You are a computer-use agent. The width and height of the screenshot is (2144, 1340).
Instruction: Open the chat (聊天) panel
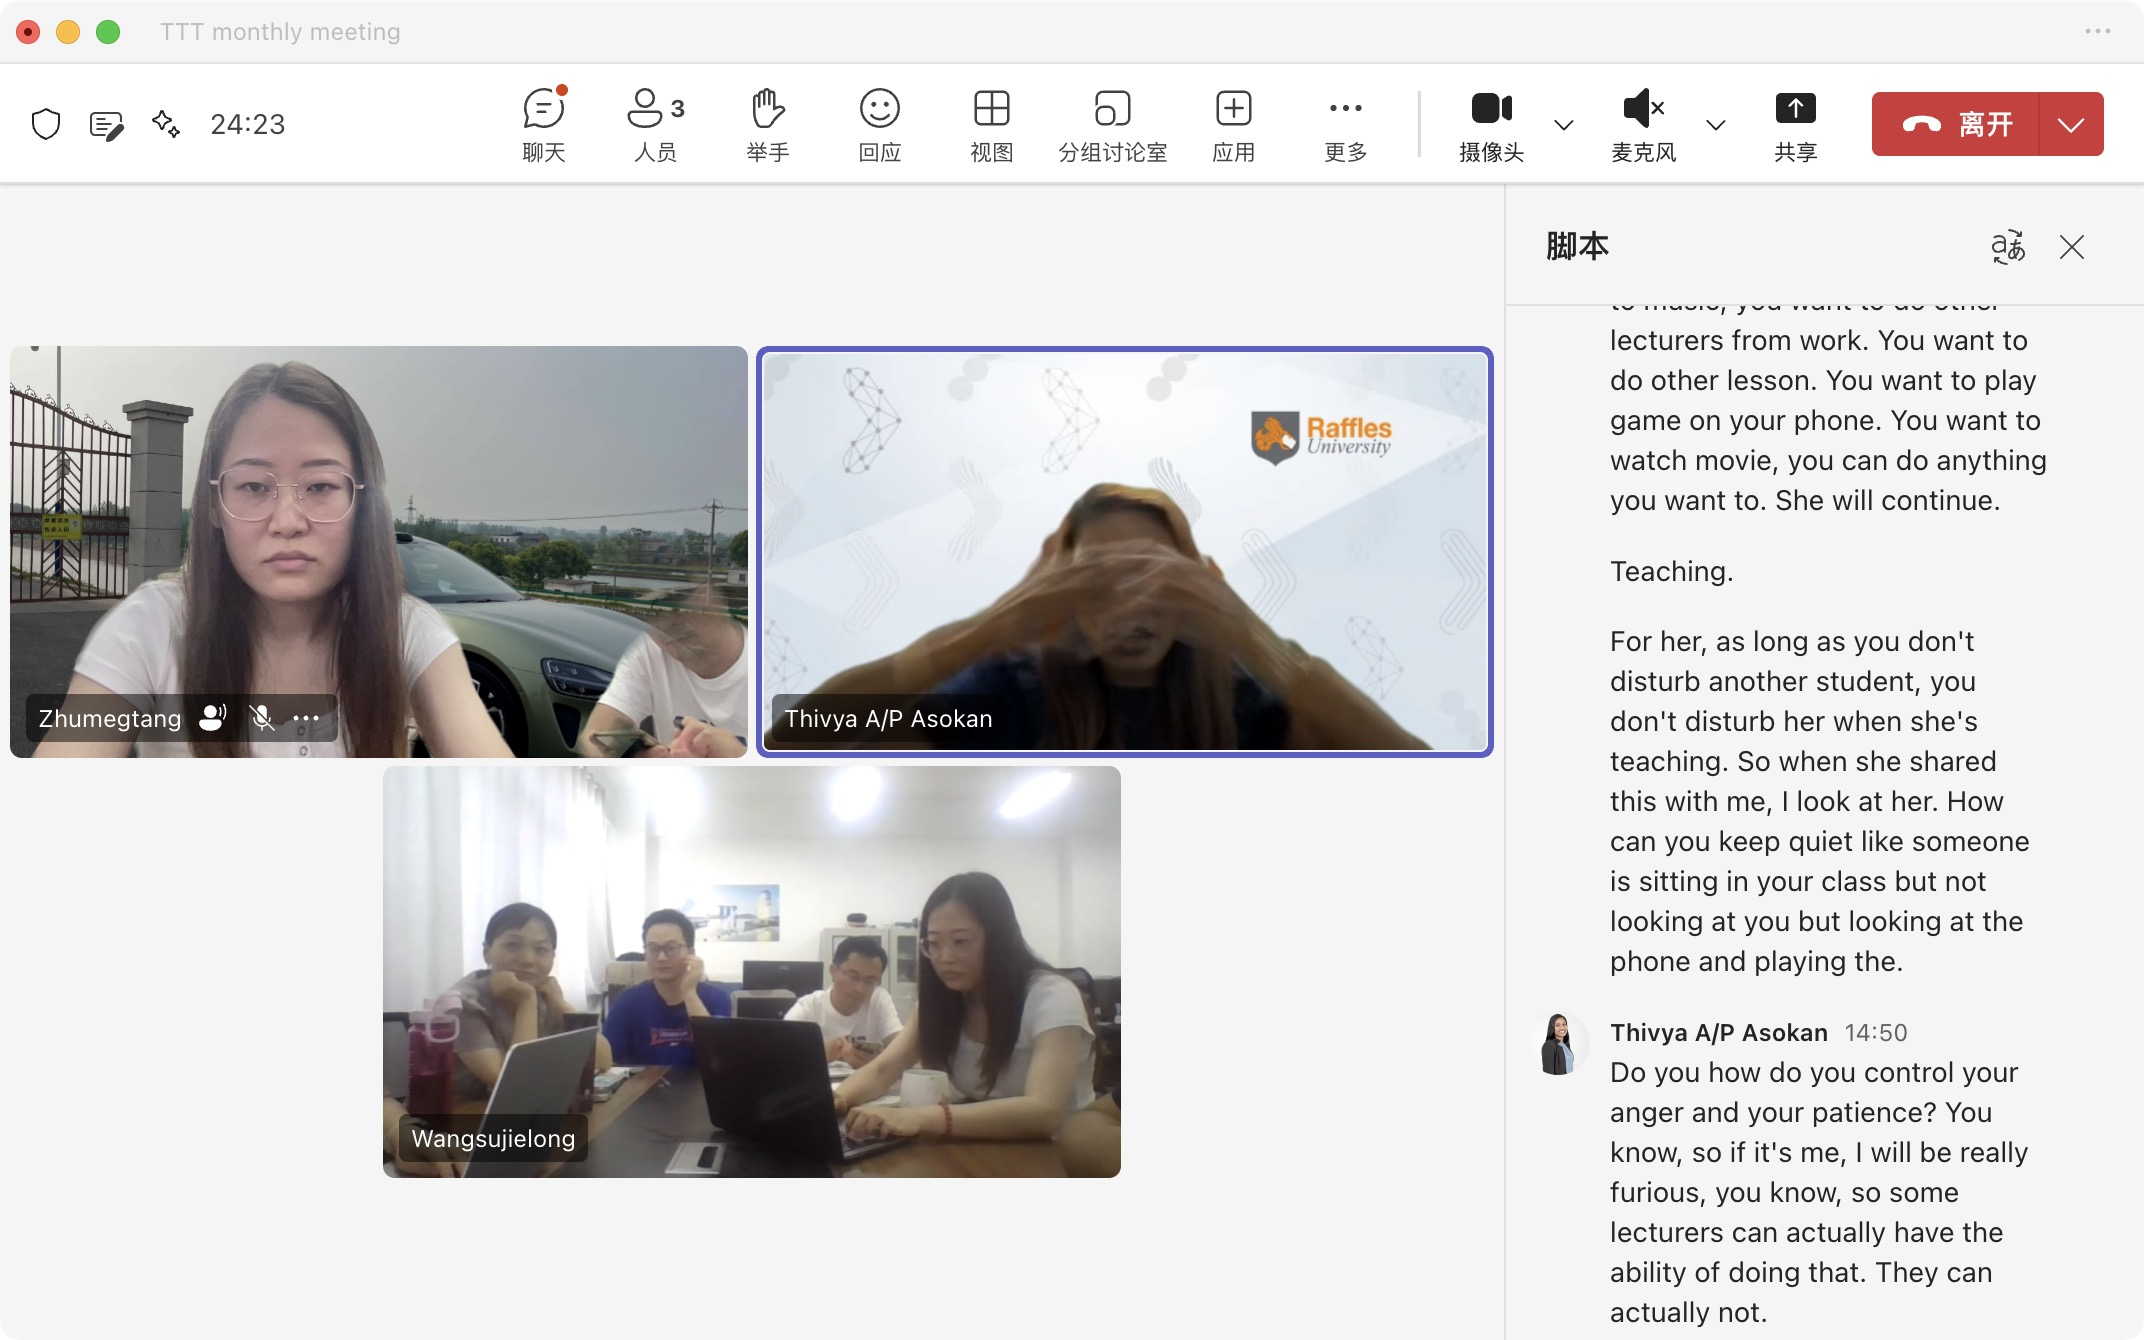pos(543,124)
